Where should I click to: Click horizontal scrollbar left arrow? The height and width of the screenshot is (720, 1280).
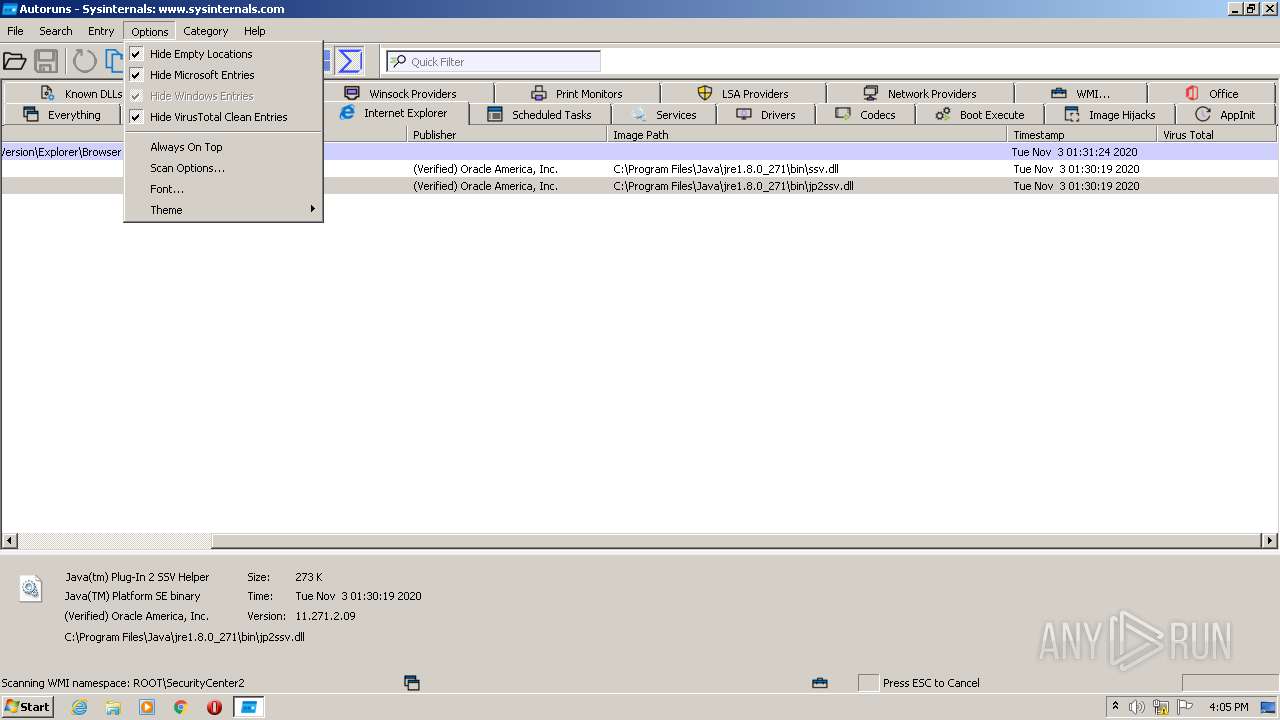pyautogui.click(x=10, y=541)
